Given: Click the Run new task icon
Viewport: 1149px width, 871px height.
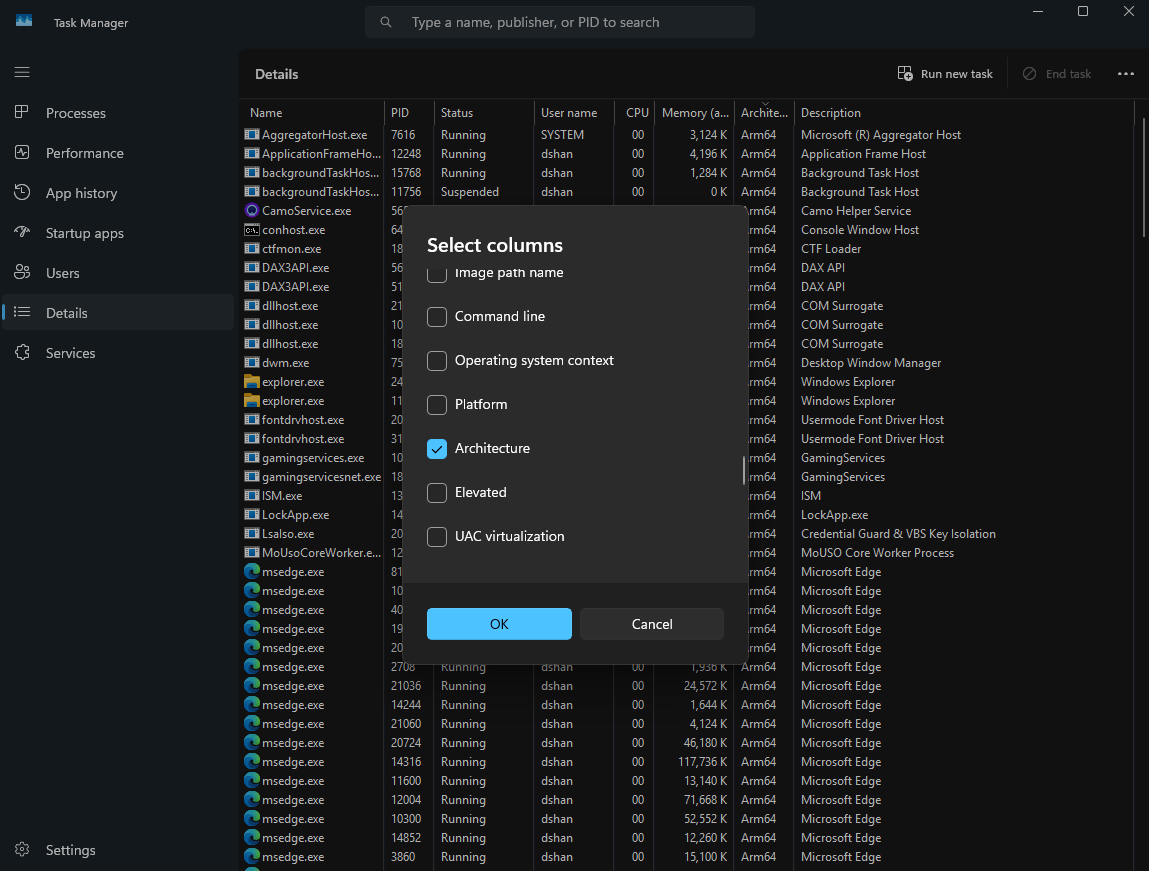Looking at the screenshot, I should [904, 73].
